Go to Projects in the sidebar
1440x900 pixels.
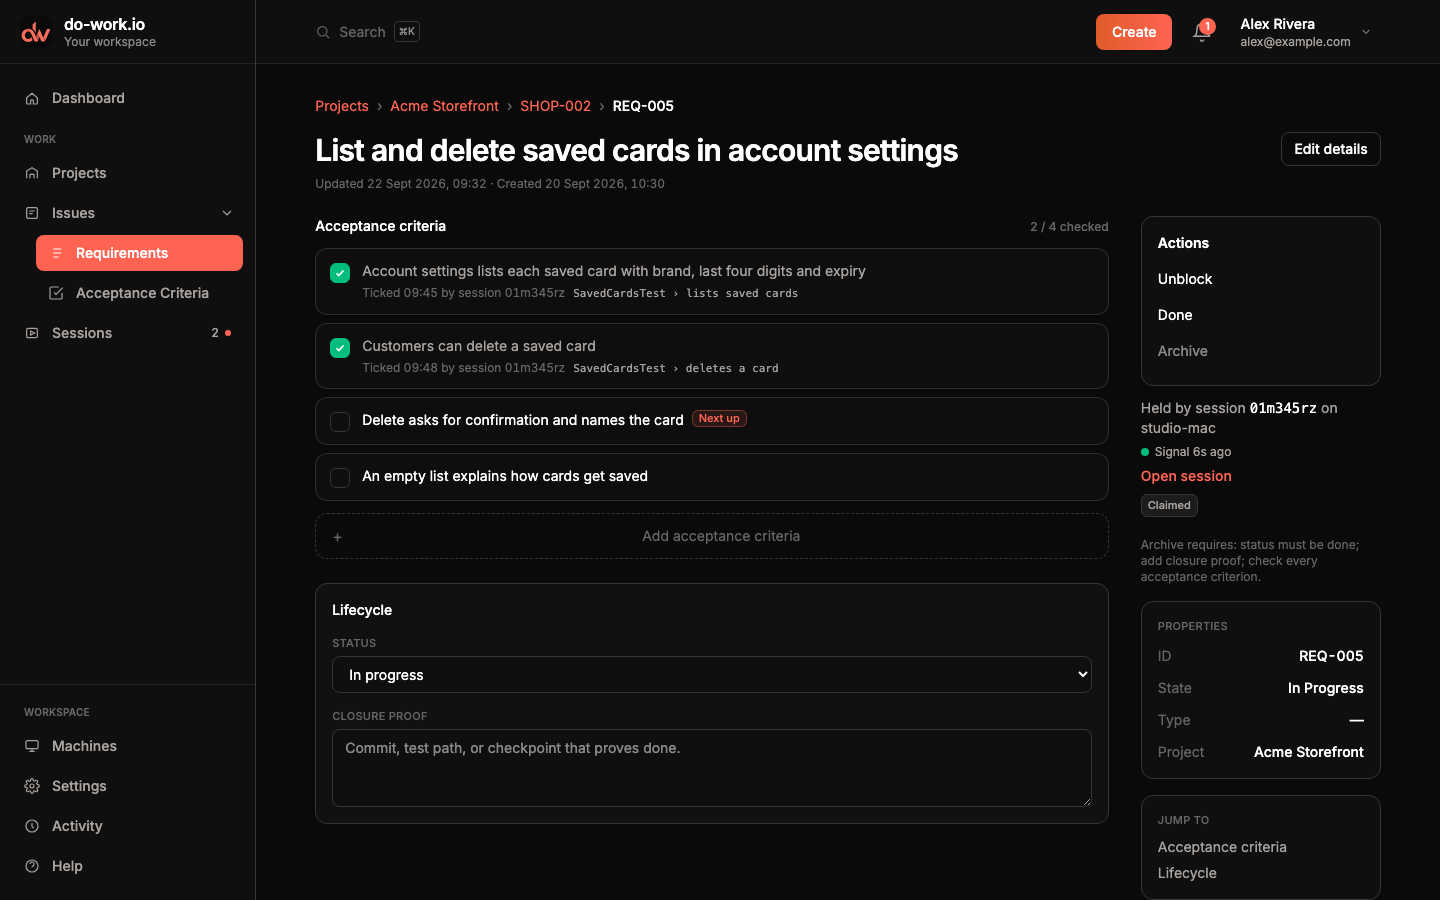click(128, 173)
